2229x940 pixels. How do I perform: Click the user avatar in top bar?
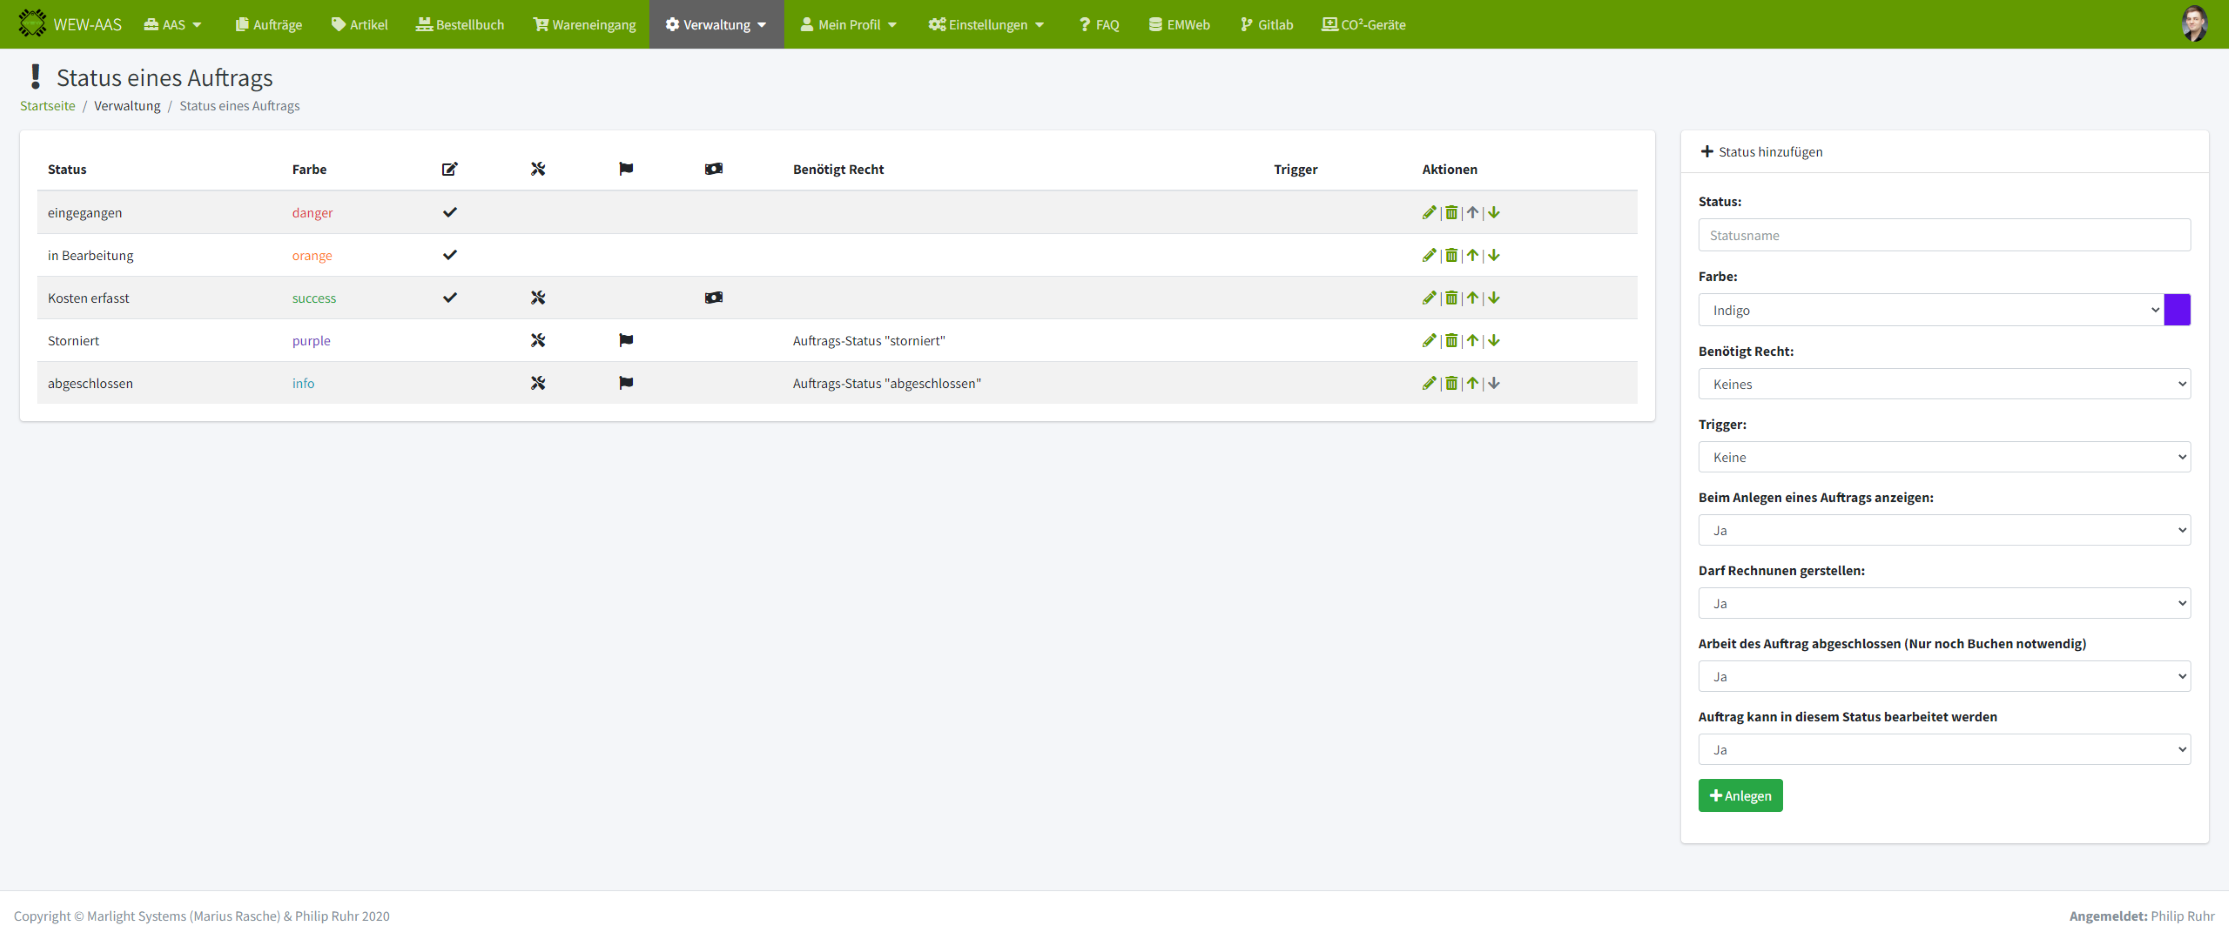tap(2194, 24)
